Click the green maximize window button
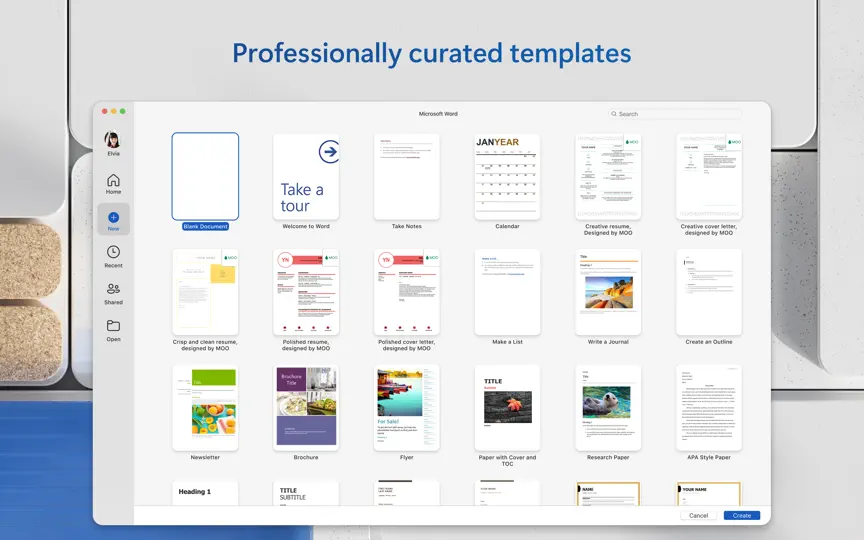Screen dimensions: 864x540 pos(123,111)
